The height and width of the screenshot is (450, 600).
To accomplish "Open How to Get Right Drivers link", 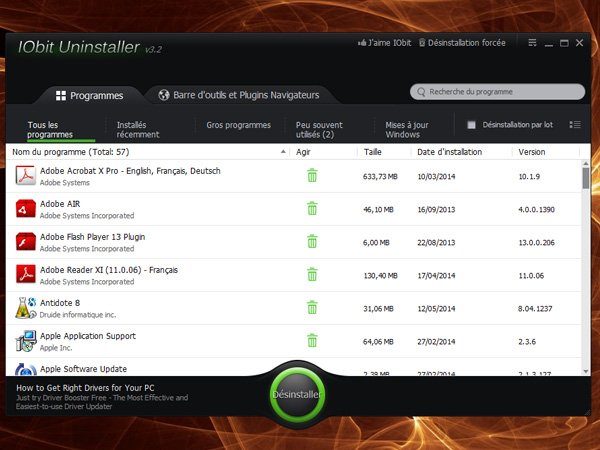I will (x=85, y=388).
